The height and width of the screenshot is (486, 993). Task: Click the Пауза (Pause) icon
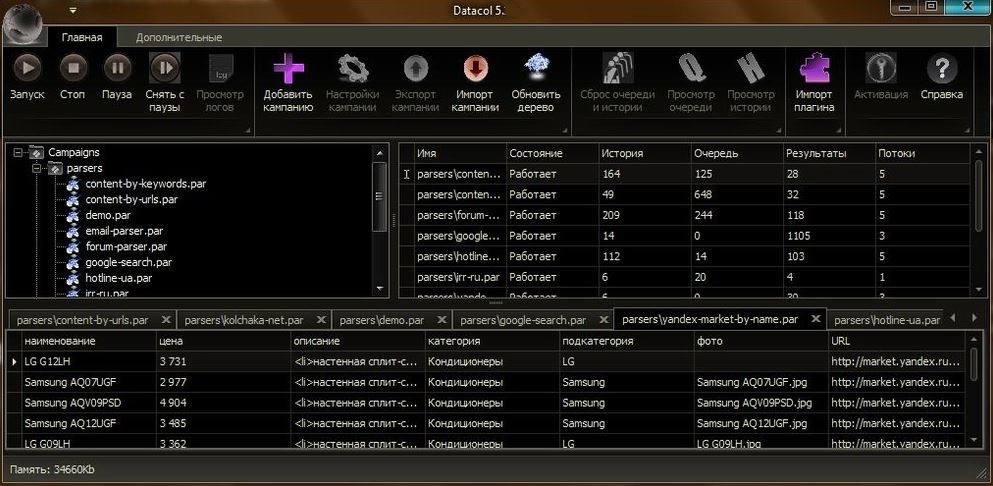[x=117, y=68]
